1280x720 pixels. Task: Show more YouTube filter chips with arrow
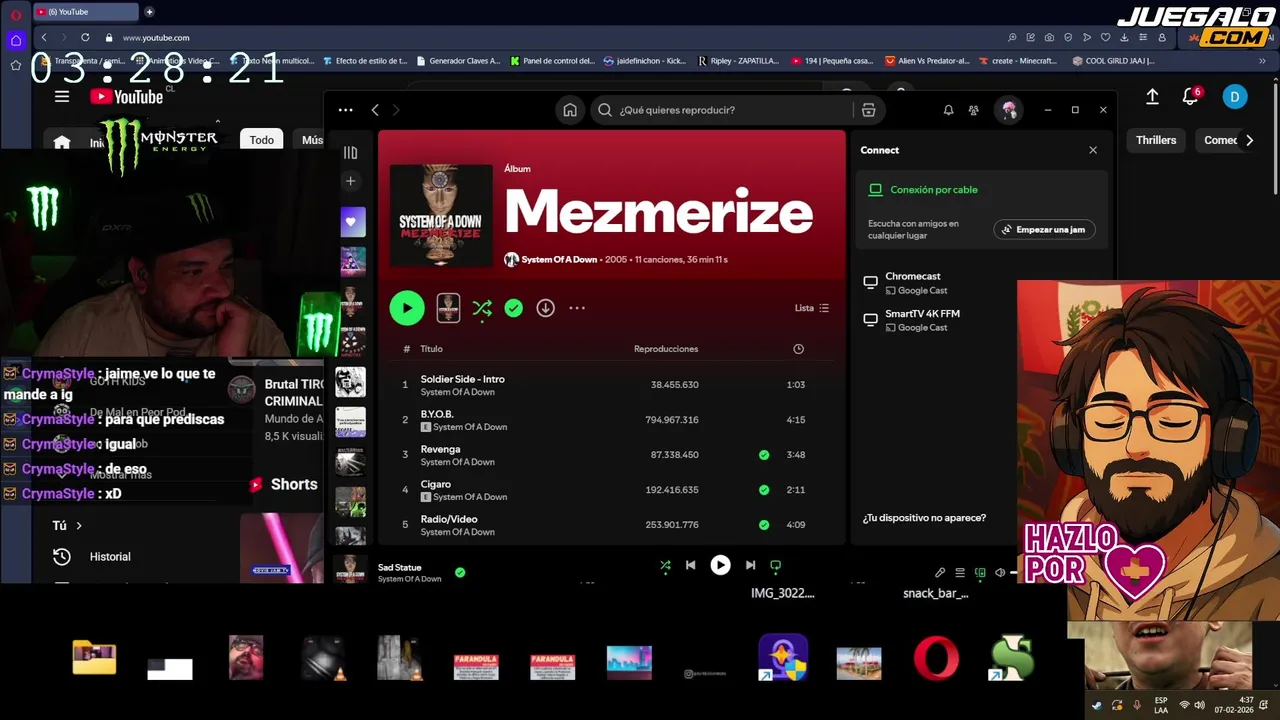[x=1249, y=140]
